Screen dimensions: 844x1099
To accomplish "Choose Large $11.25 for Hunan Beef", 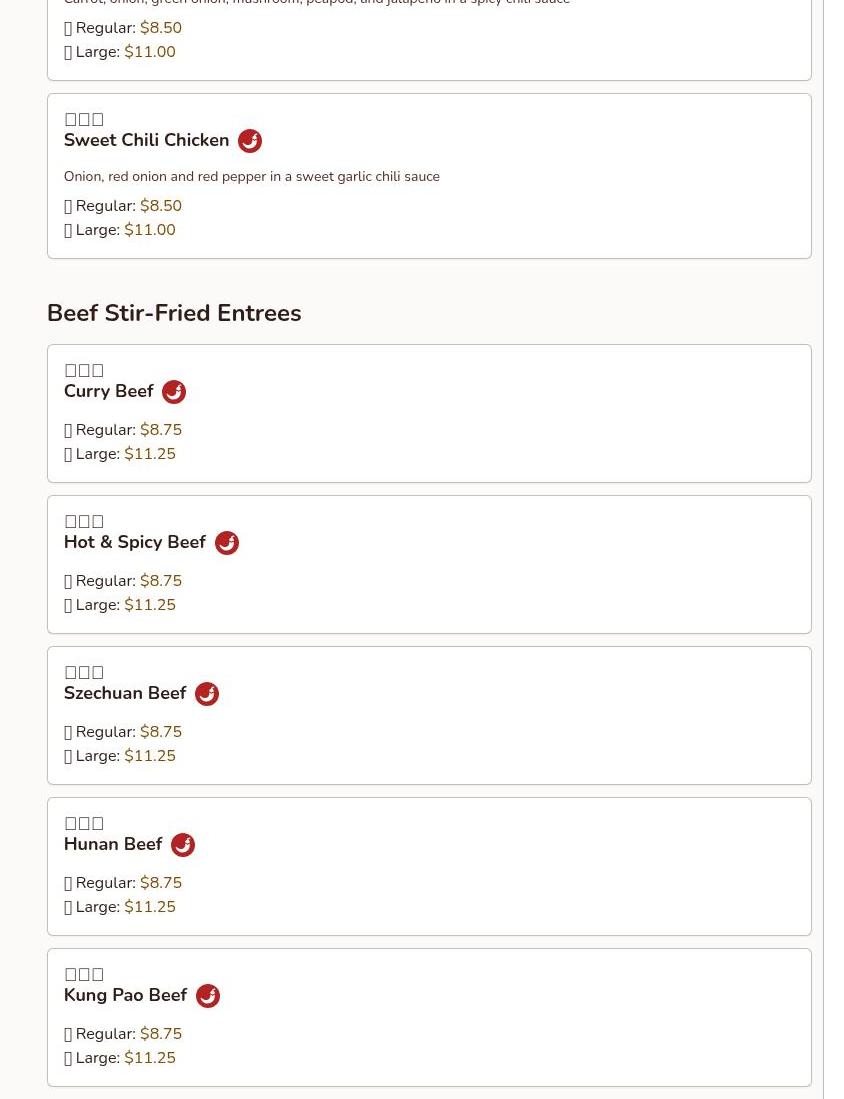I will click(x=120, y=907).
